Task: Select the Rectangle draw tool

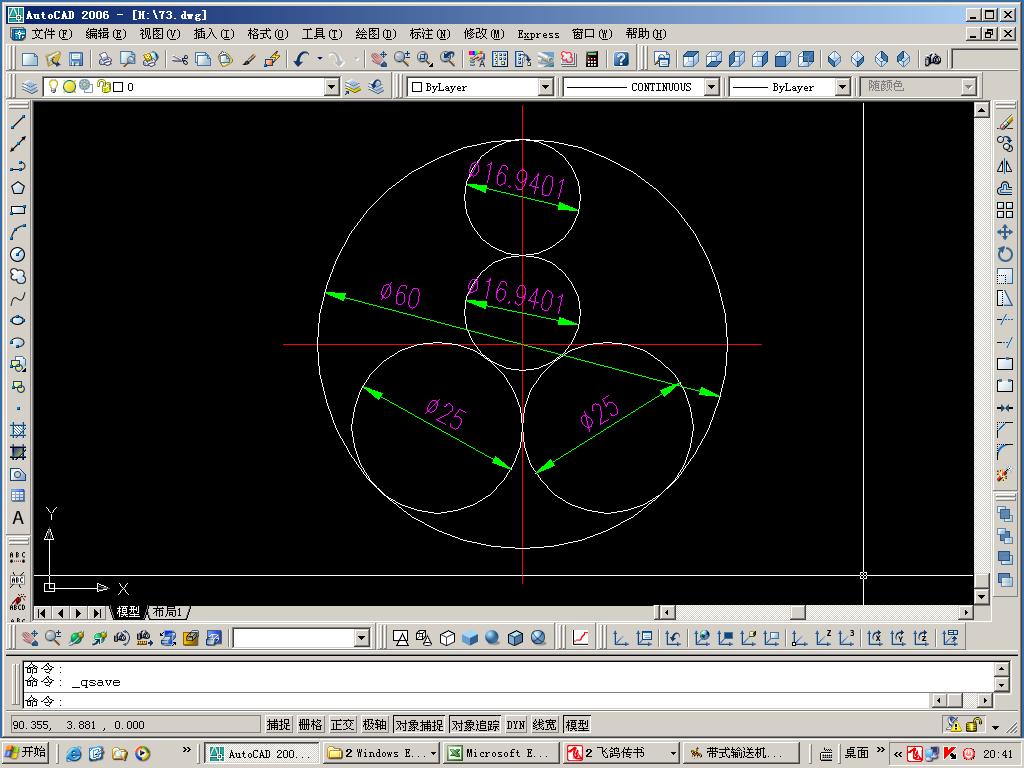Action: 18,210
